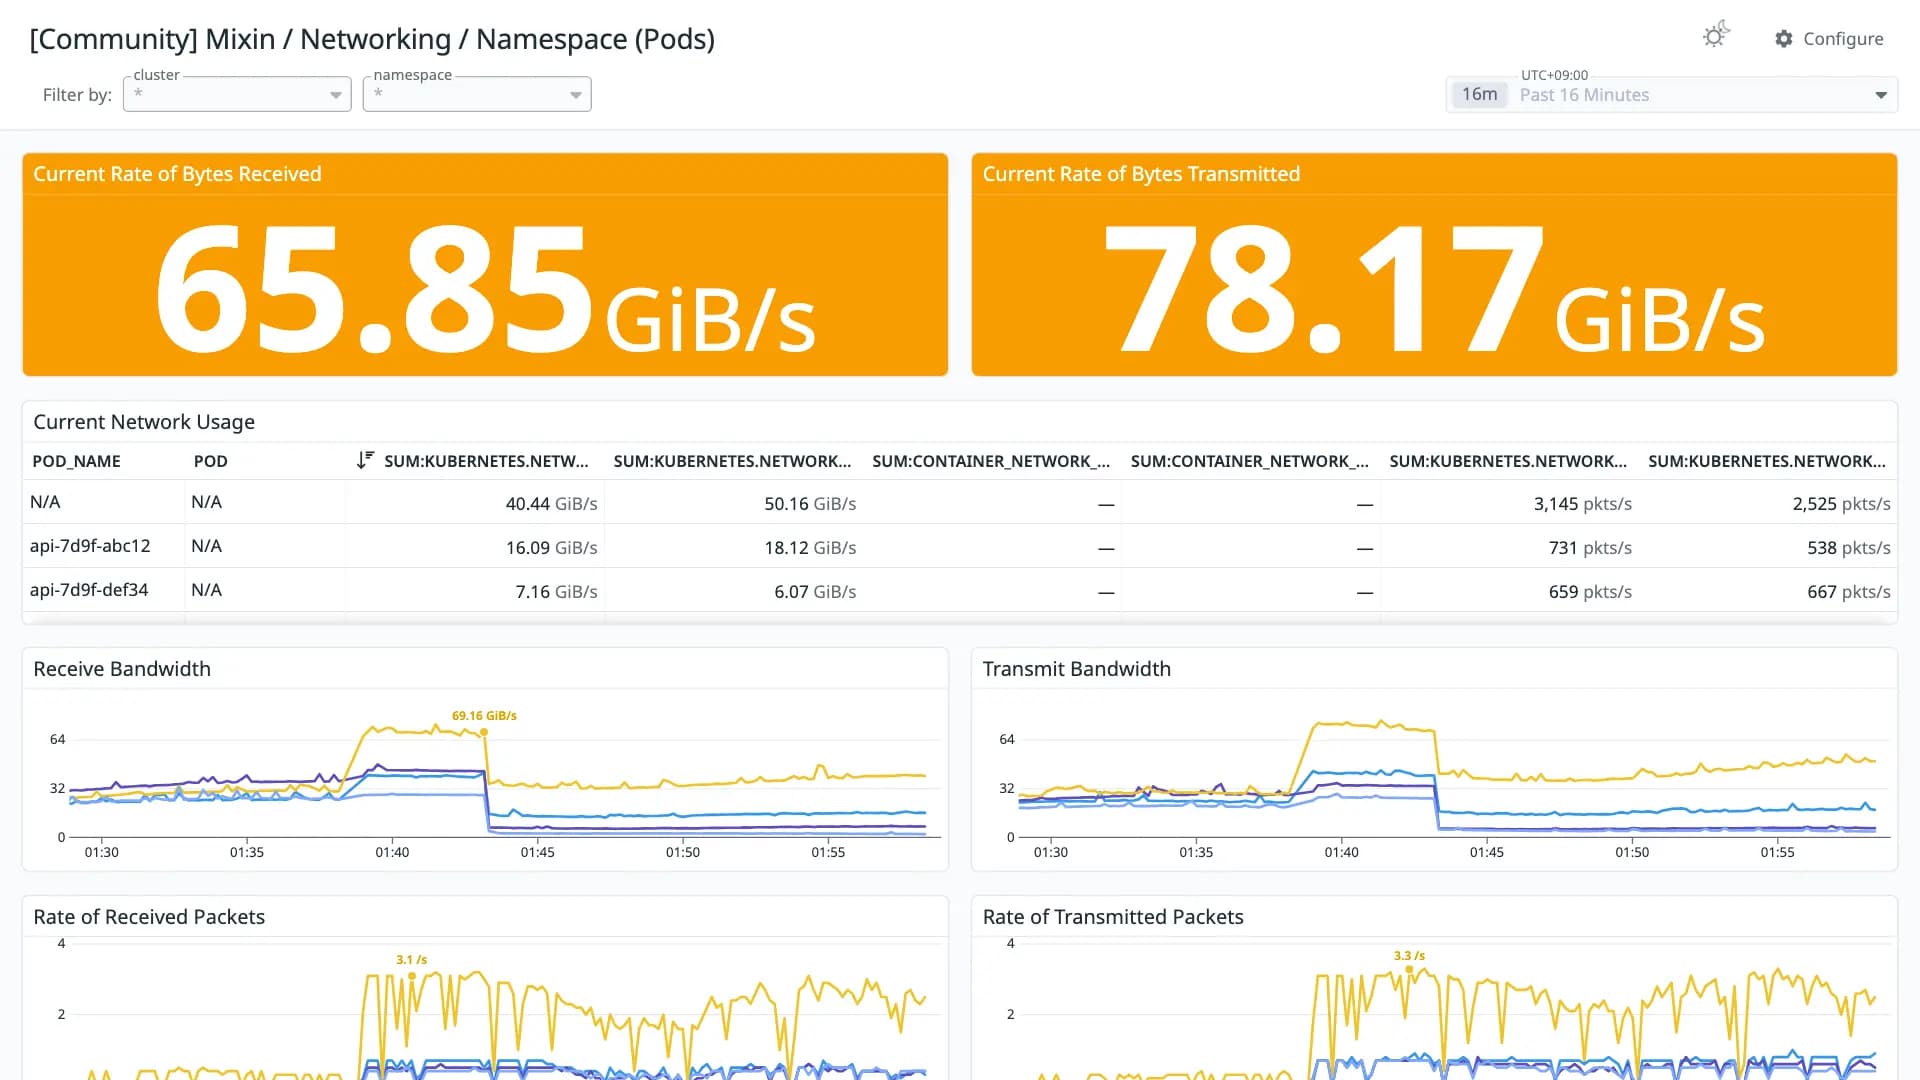This screenshot has width=1920, height=1080.
Task: Sort by POD_NAME column header
Action: point(76,461)
